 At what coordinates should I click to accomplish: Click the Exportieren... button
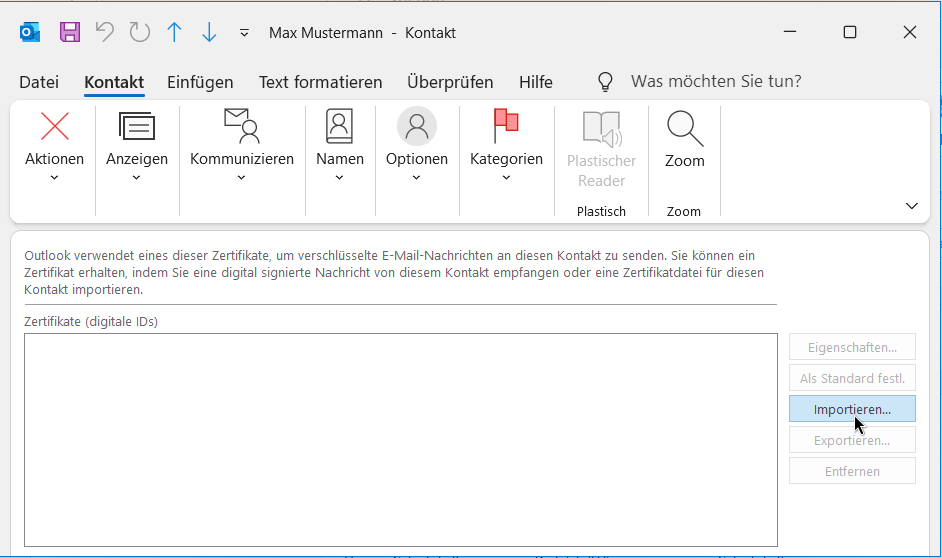(852, 440)
